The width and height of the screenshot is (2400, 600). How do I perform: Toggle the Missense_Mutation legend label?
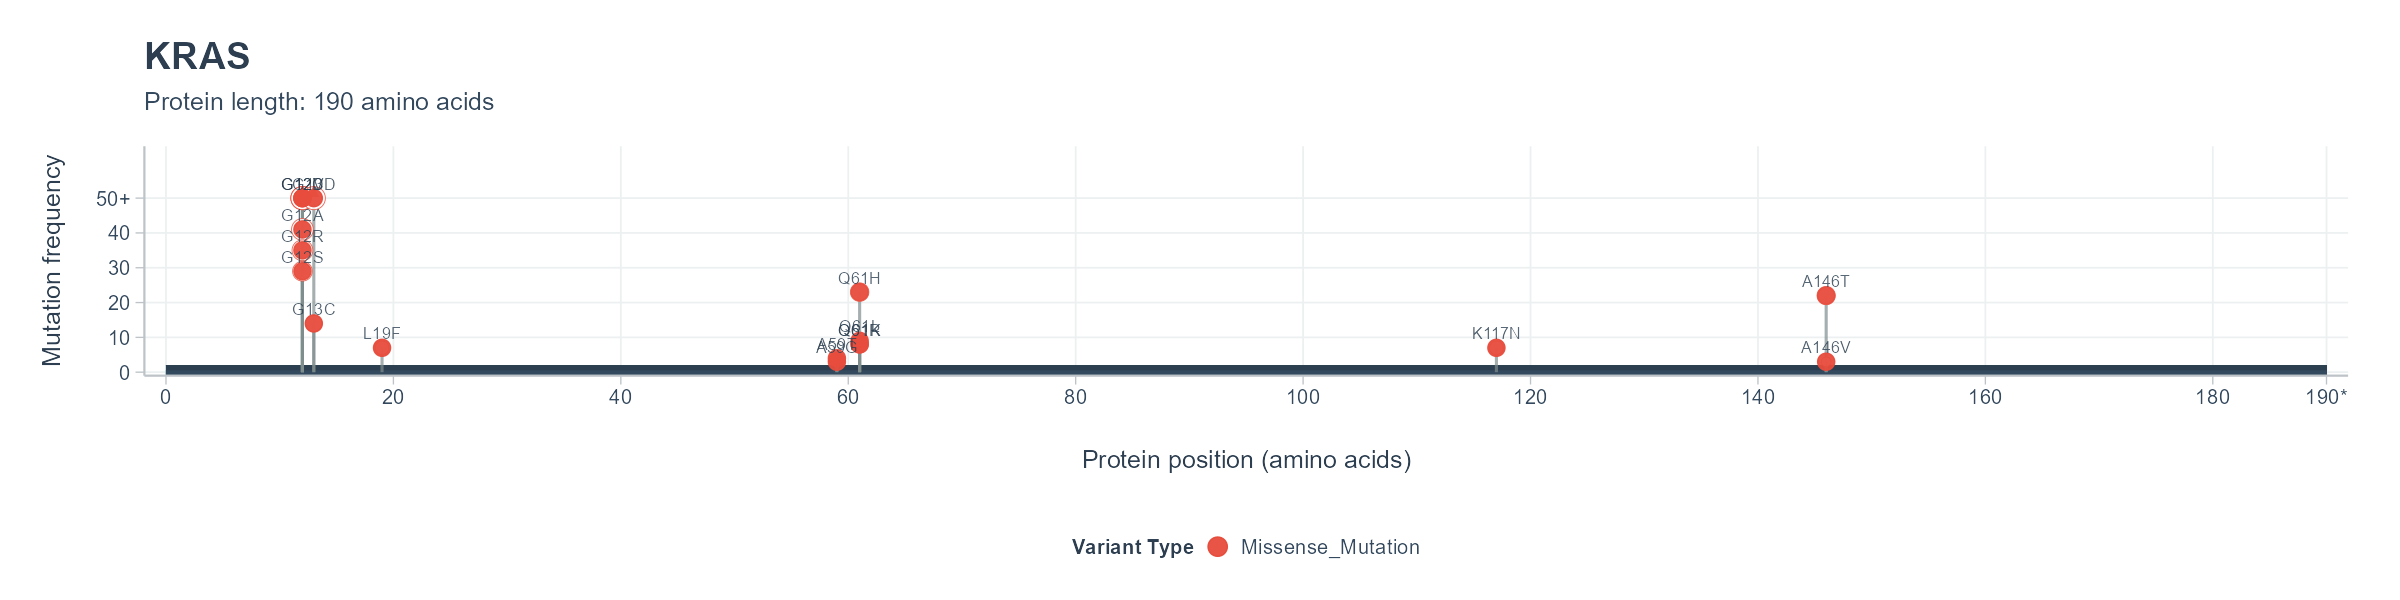[1330, 547]
